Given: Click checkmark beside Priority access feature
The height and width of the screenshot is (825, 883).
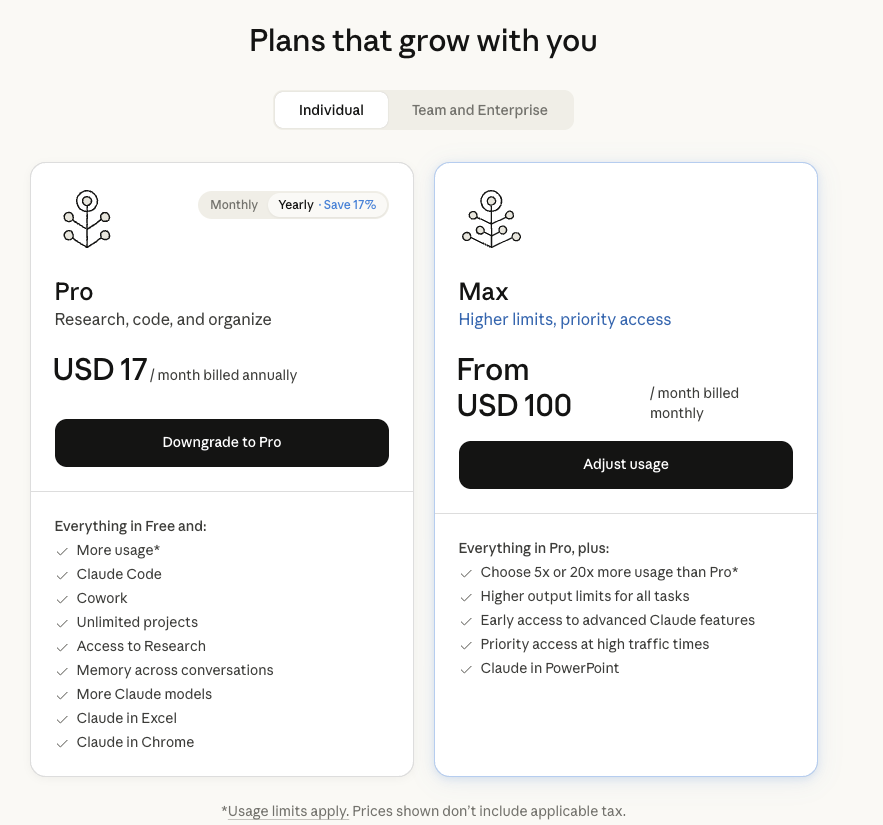Looking at the screenshot, I should tap(466, 645).
